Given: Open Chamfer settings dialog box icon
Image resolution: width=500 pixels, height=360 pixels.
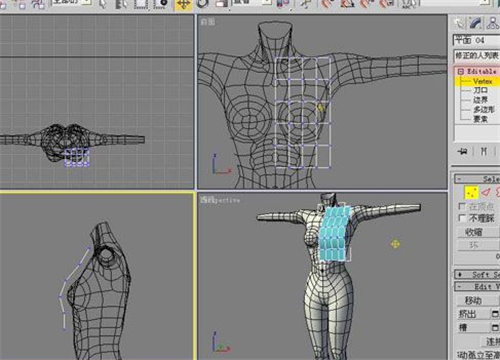Looking at the screenshot, I should point(495,328).
